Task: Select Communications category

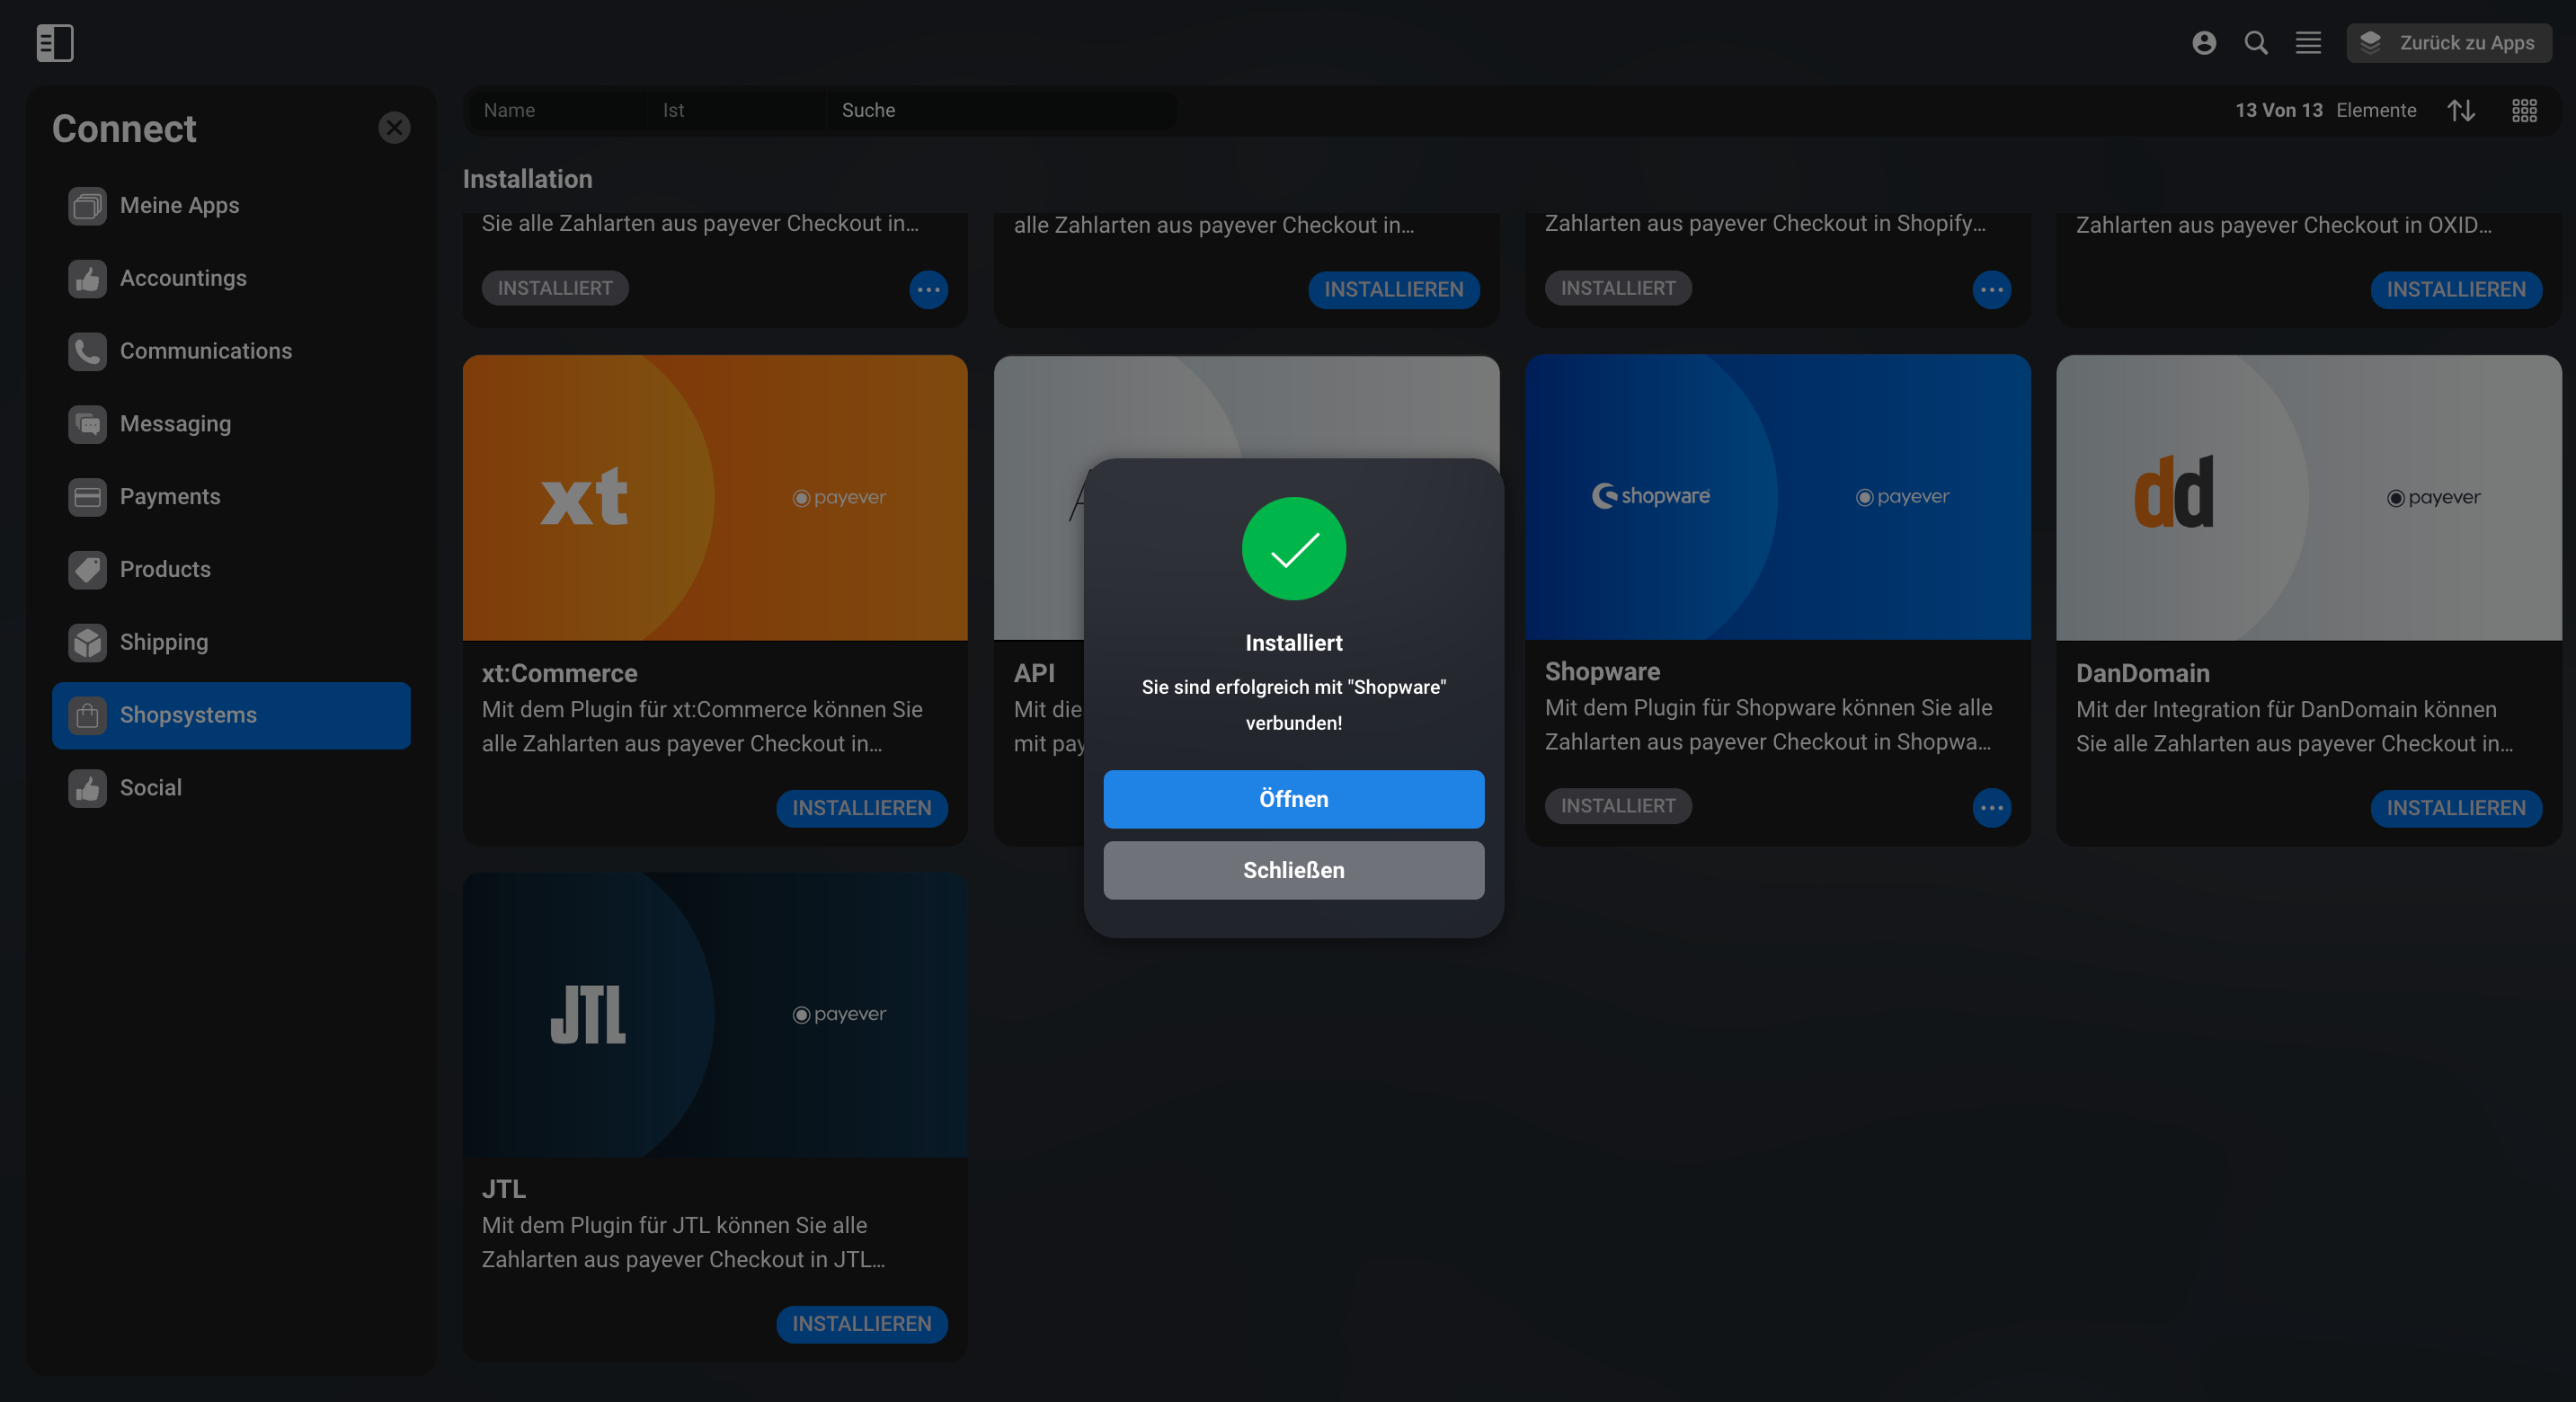Action: 231,351
